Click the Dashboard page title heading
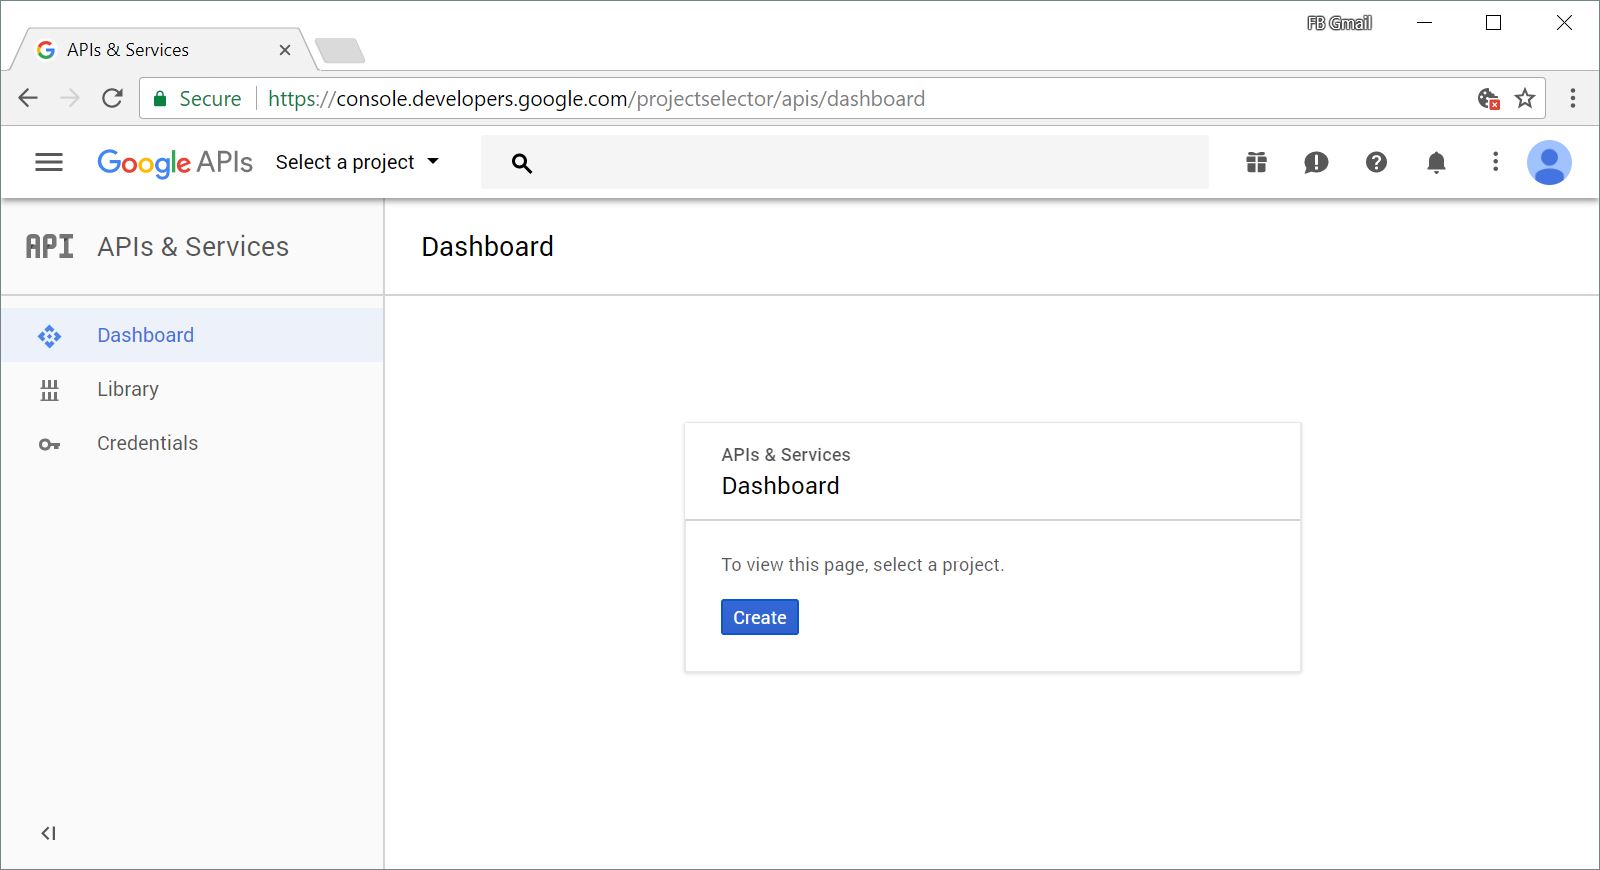Viewport: 1600px width, 870px height. pyautogui.click(x=487, y=246)
